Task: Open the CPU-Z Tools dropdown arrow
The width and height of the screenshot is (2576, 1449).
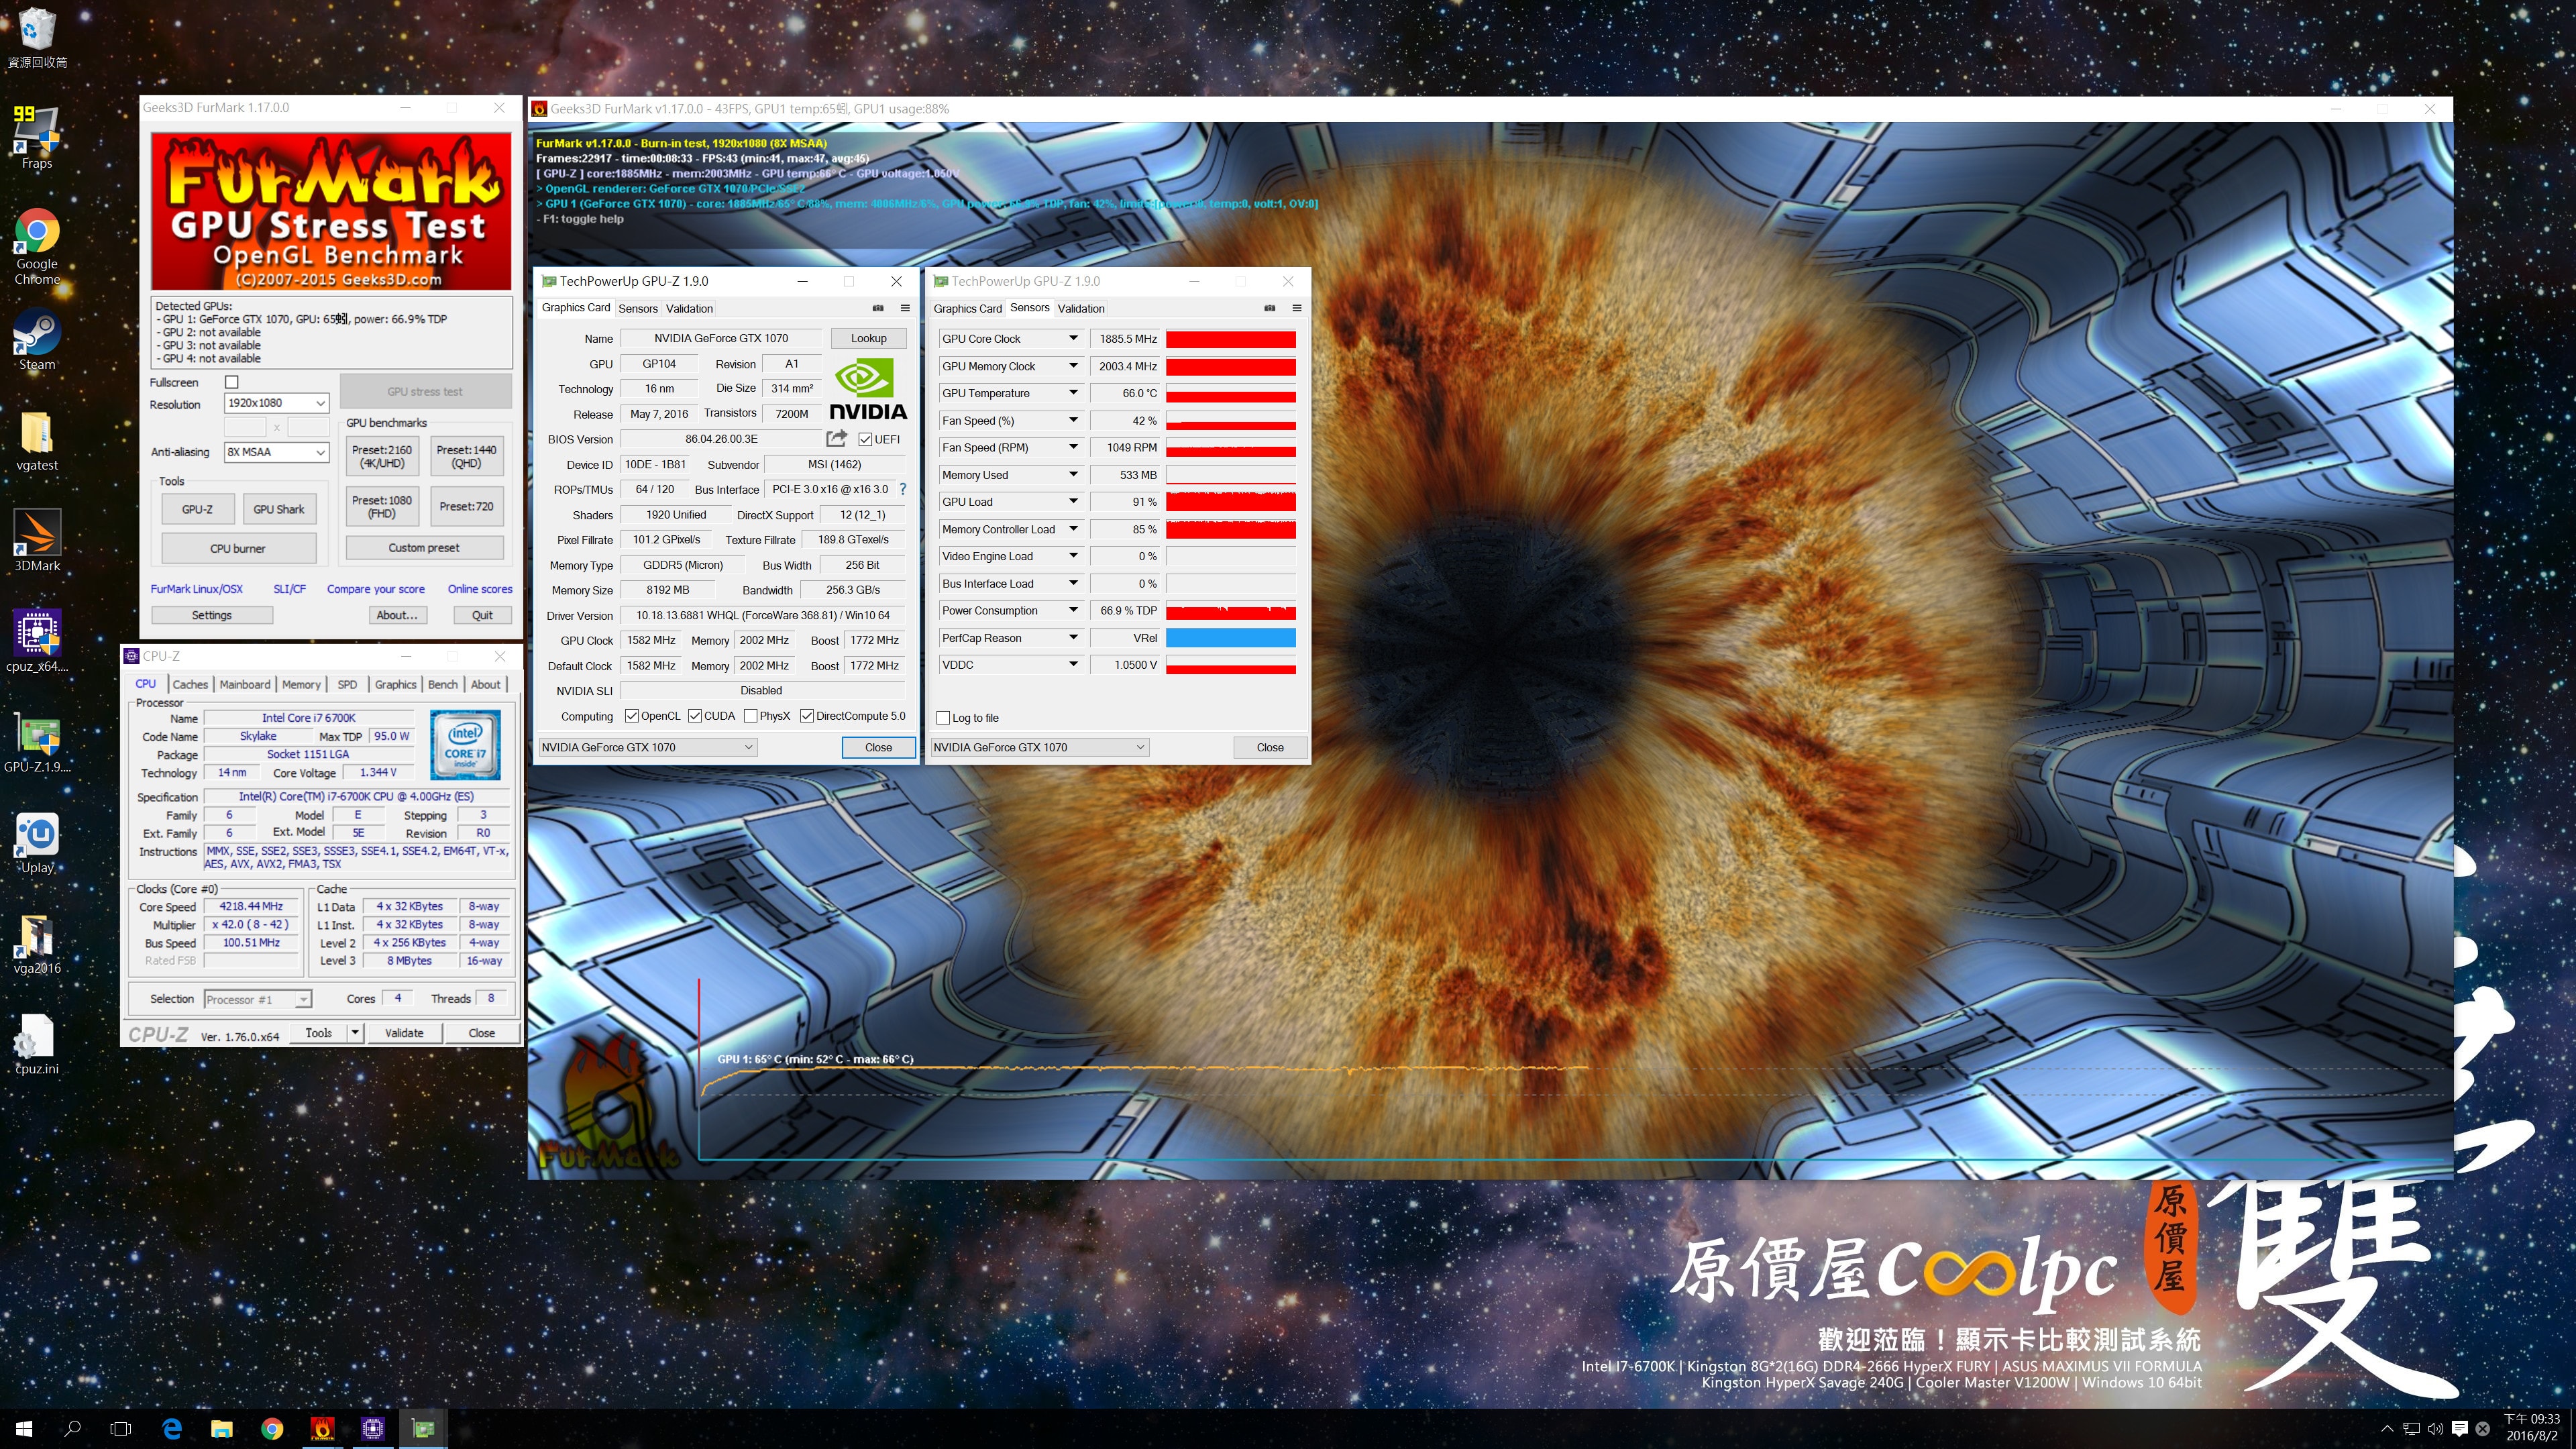Action: 354,1033
